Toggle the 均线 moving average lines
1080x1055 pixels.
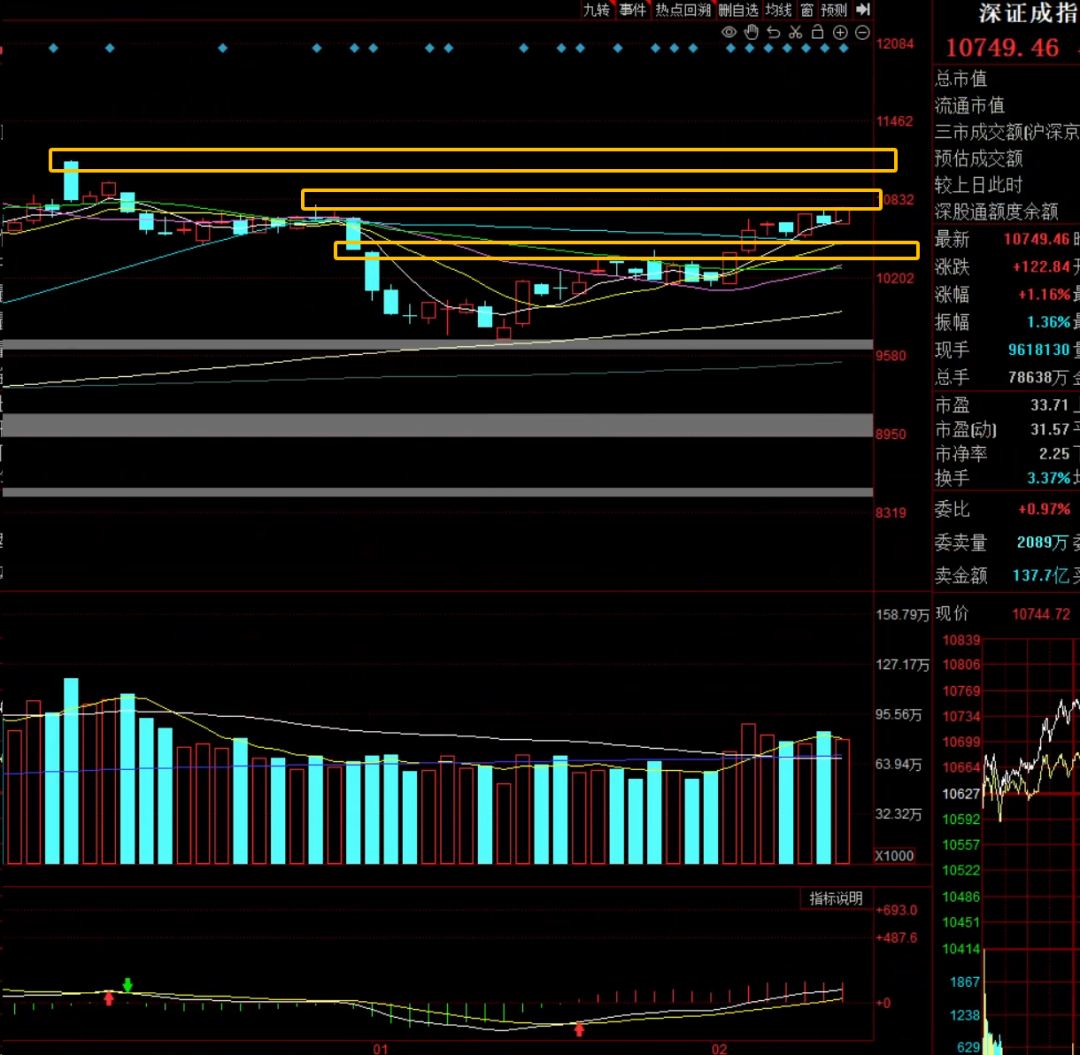[779, 10]
